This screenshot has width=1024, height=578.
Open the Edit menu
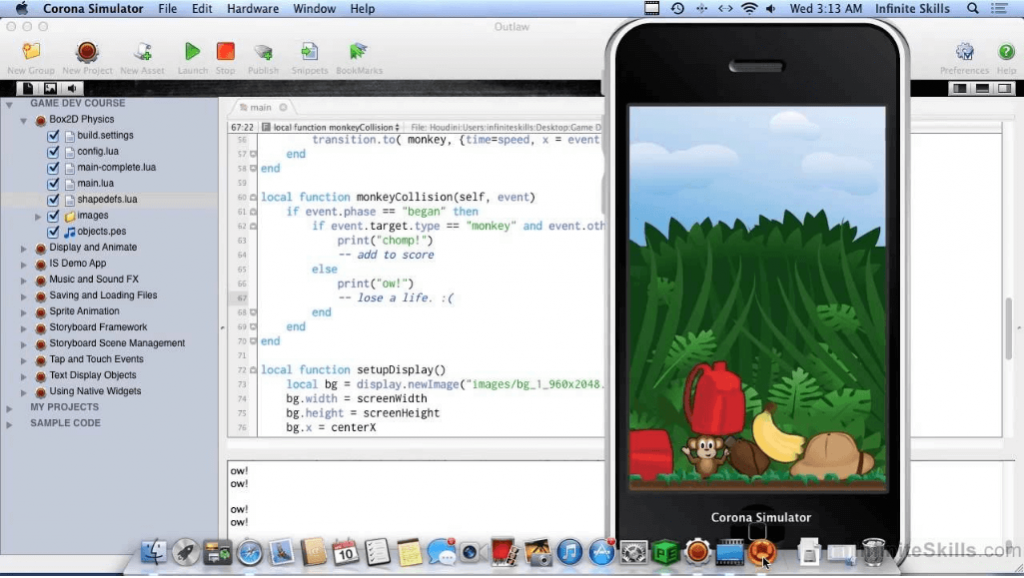(x=202, y=8)
